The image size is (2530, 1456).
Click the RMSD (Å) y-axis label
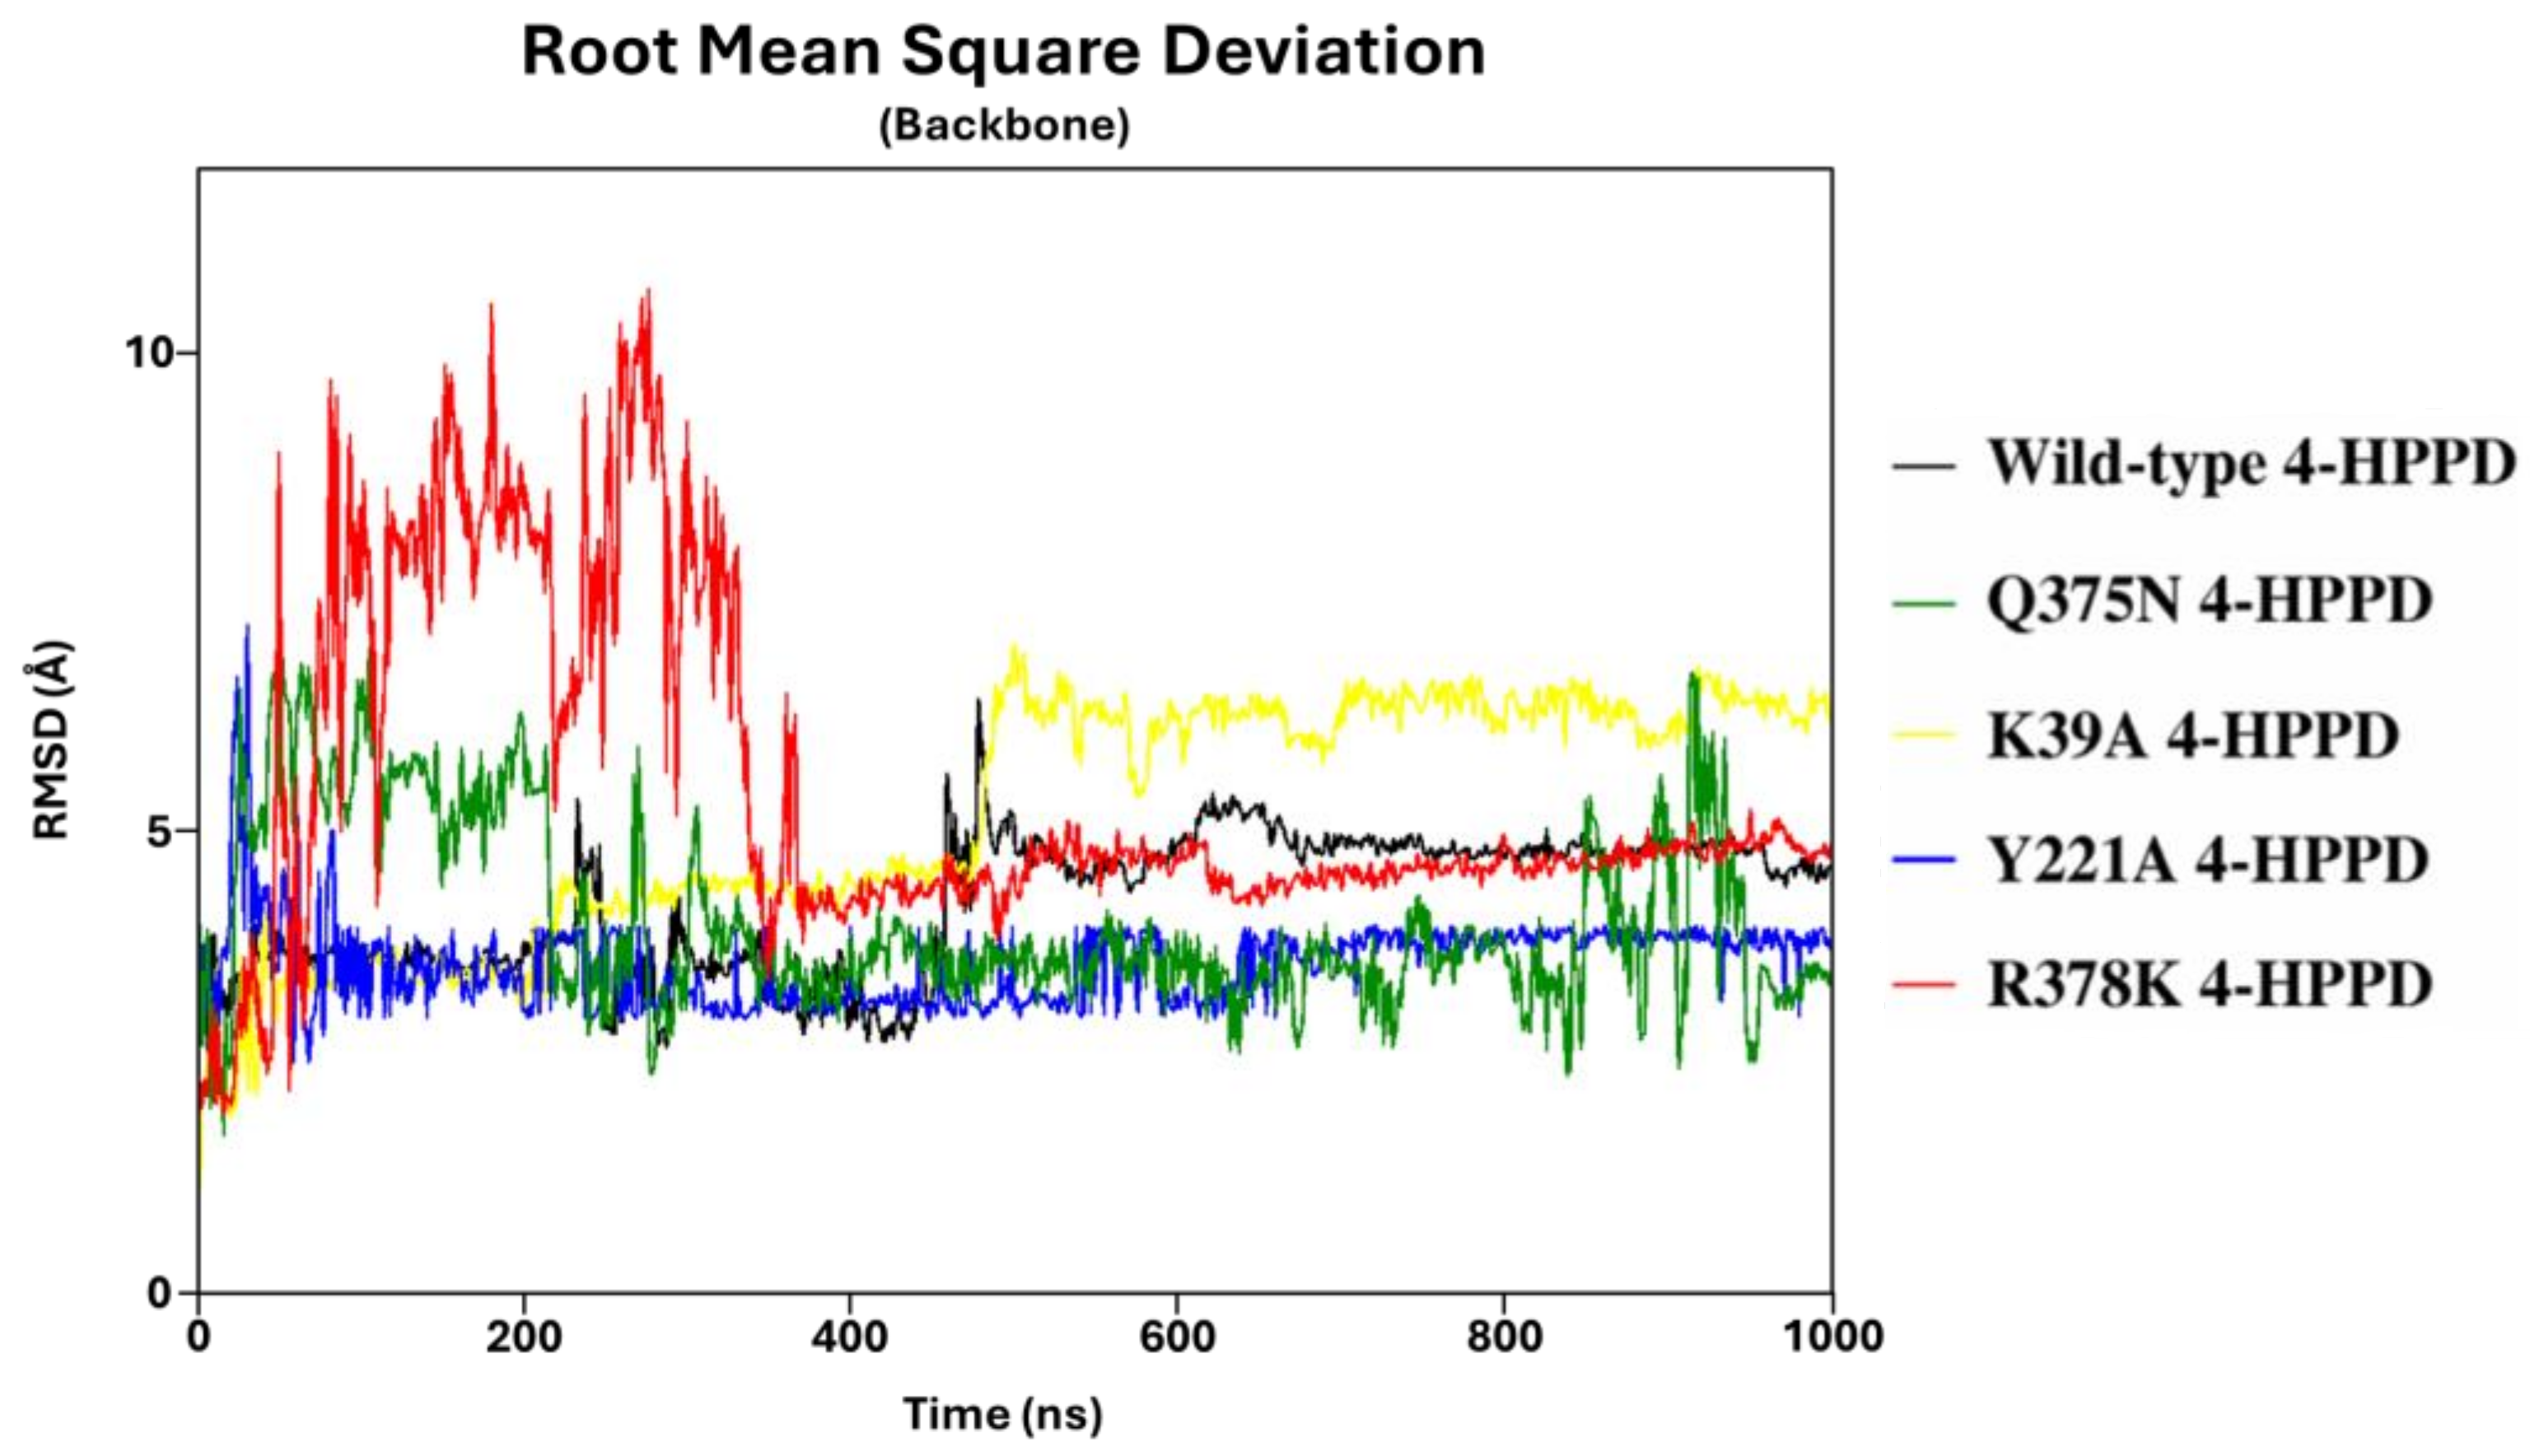point(50,740)
